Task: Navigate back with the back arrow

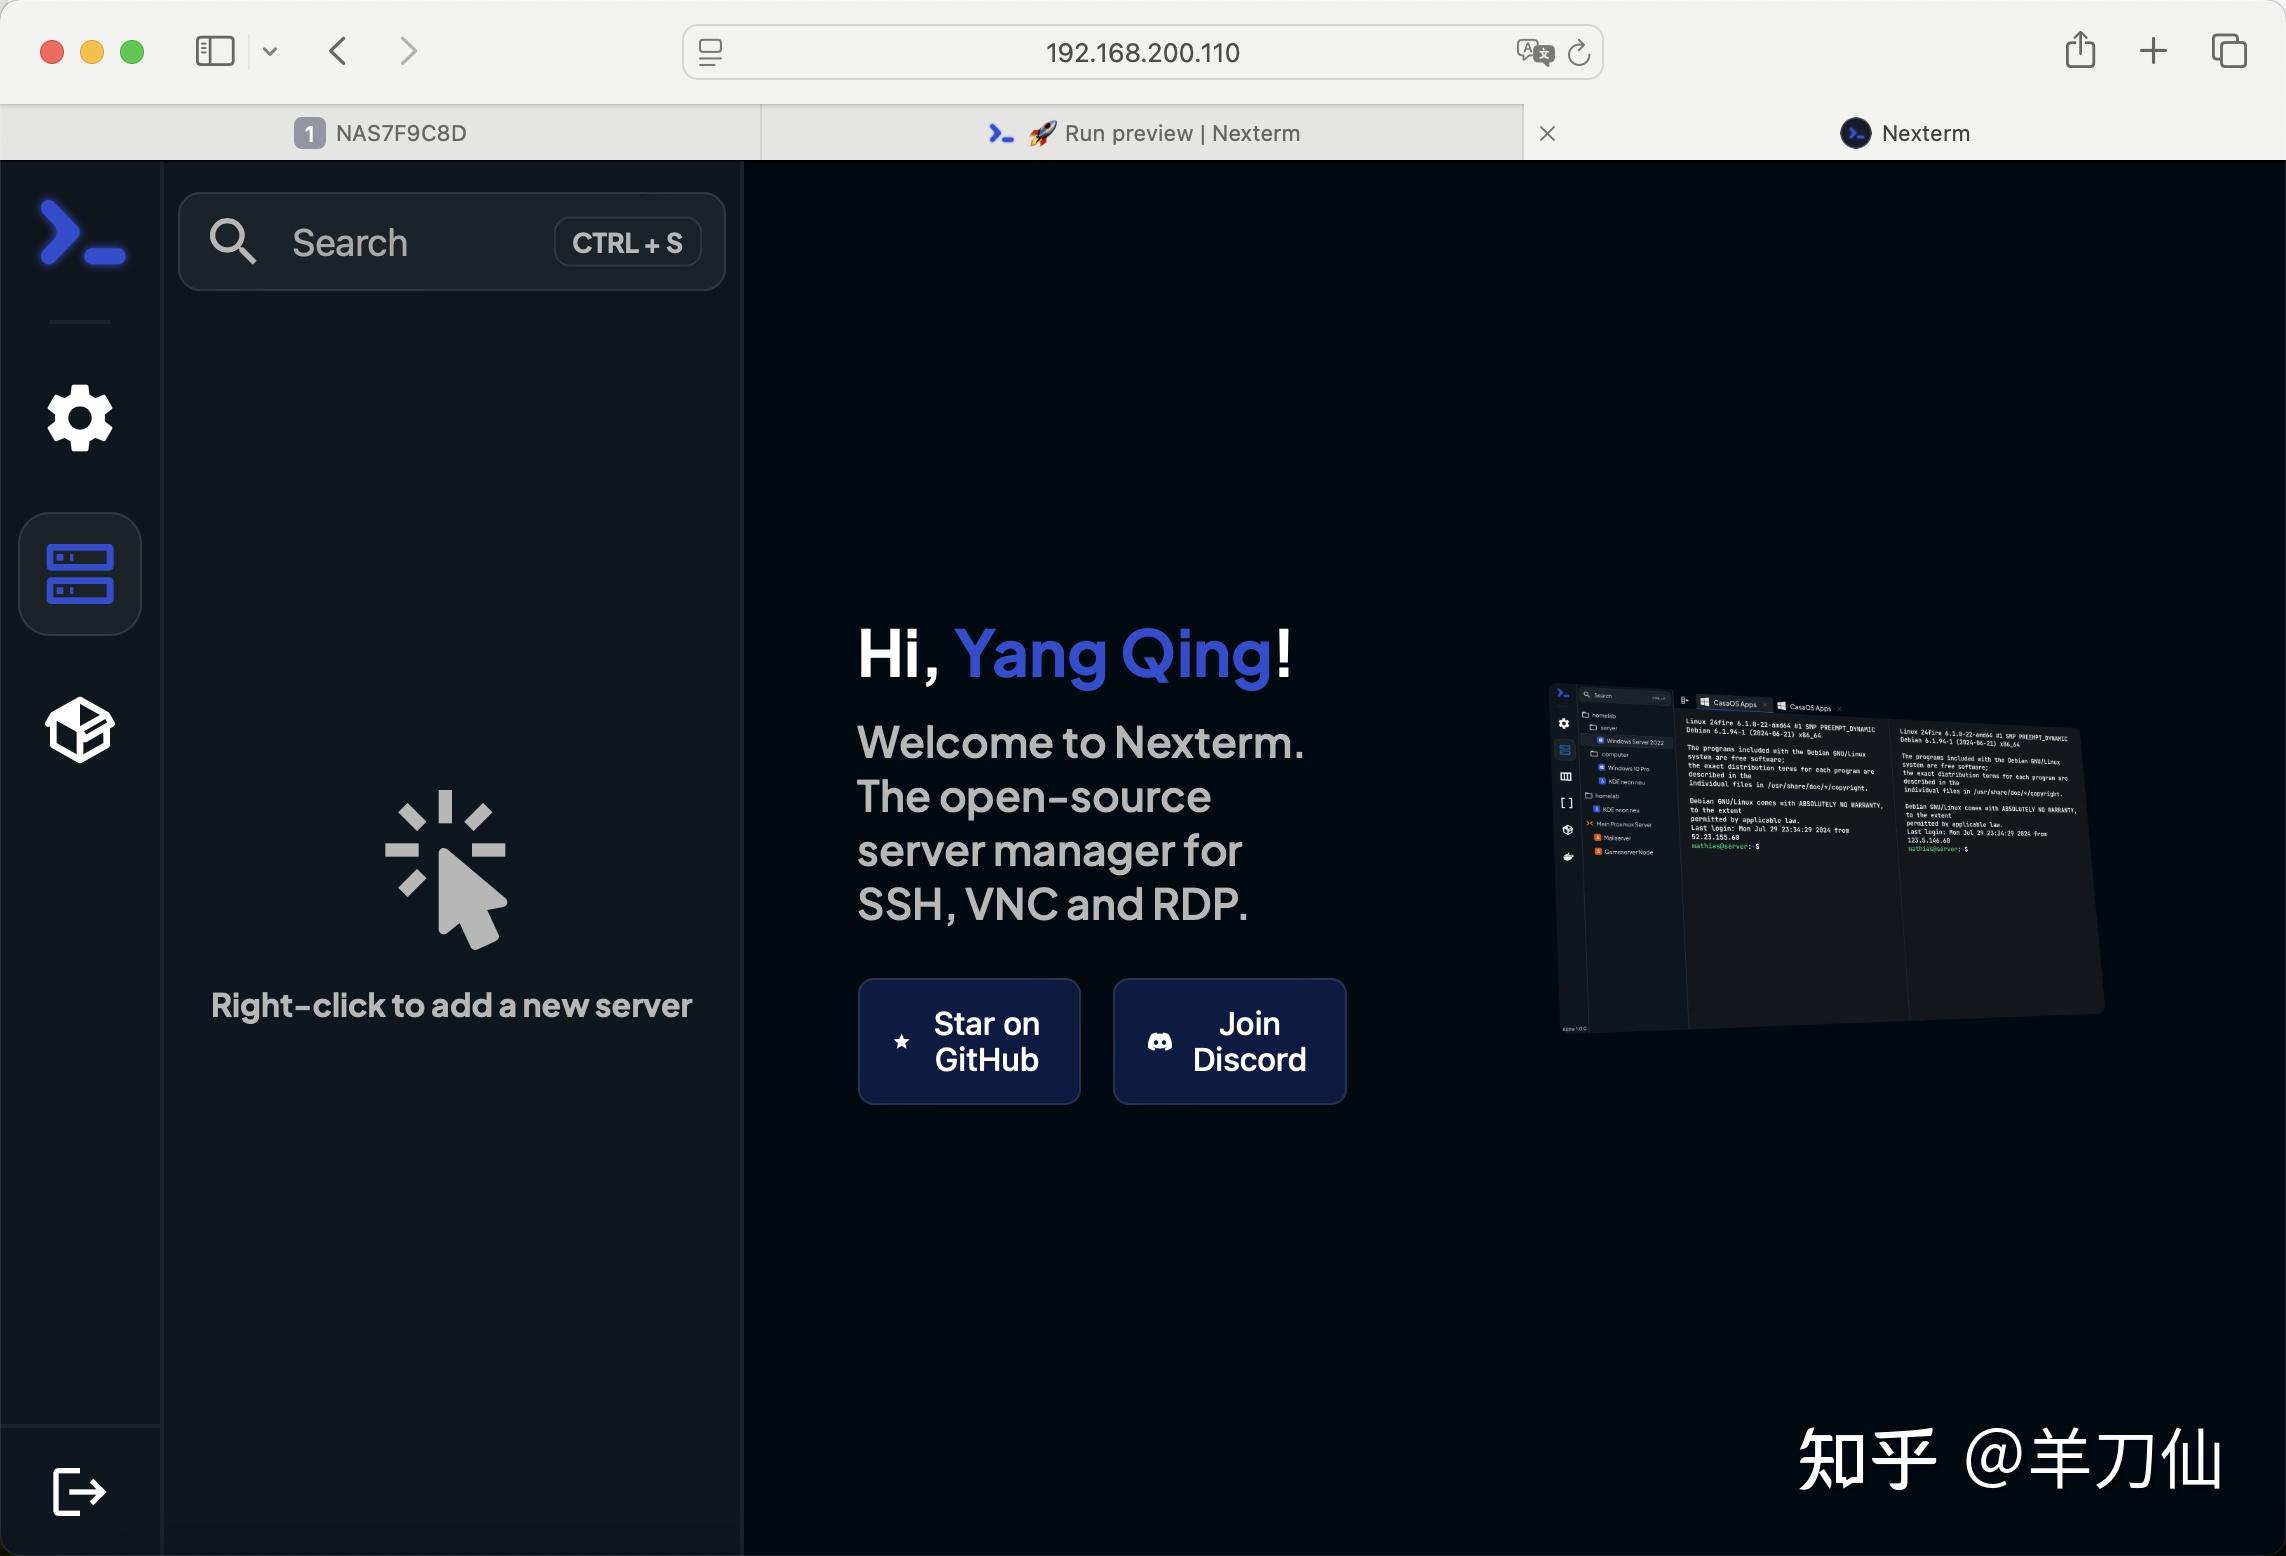Action: pos(337,51)
